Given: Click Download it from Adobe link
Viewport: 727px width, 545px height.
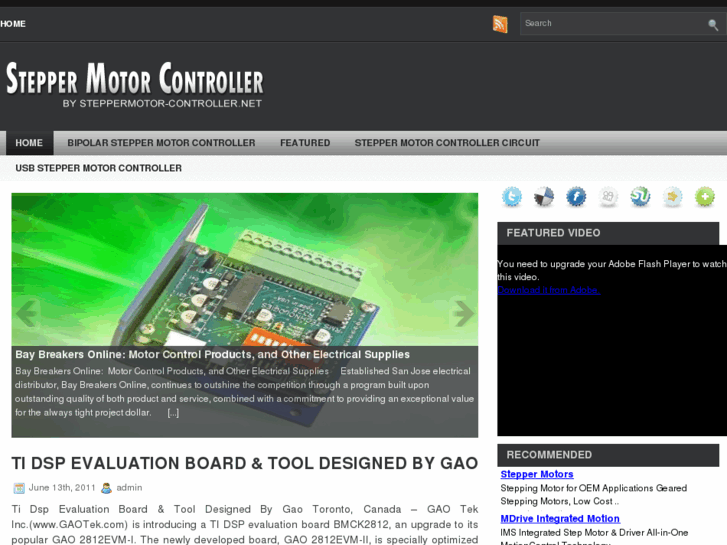Looking at the screenshot, I should 548,290.
